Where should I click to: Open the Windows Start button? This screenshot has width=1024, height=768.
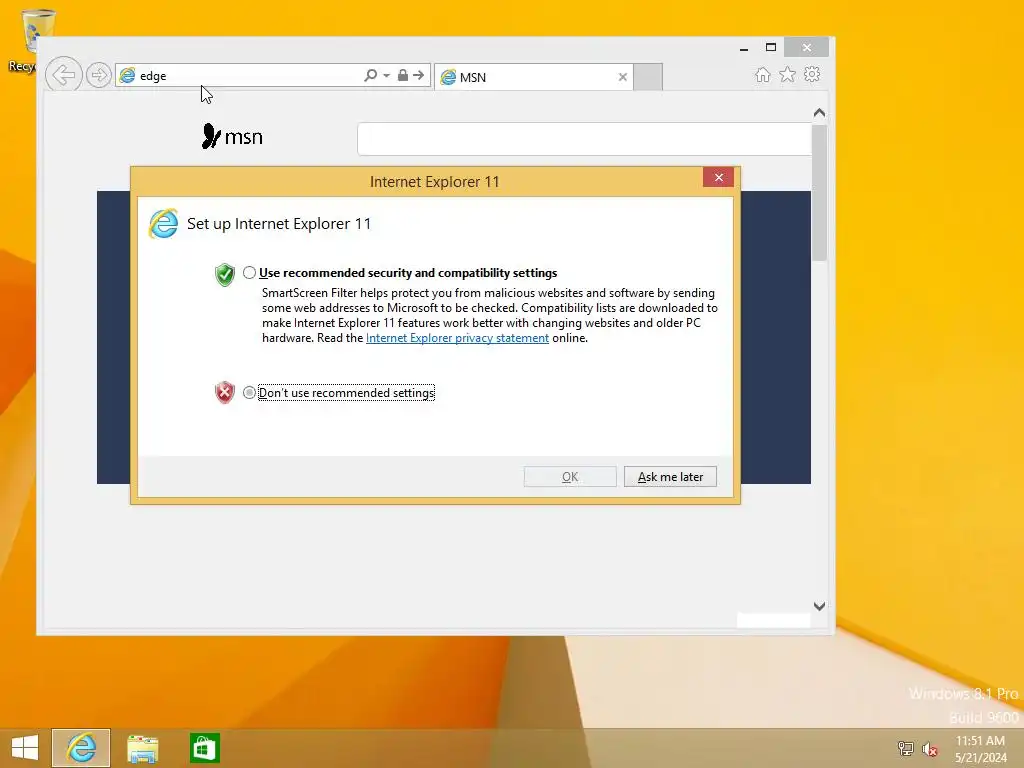25,748
